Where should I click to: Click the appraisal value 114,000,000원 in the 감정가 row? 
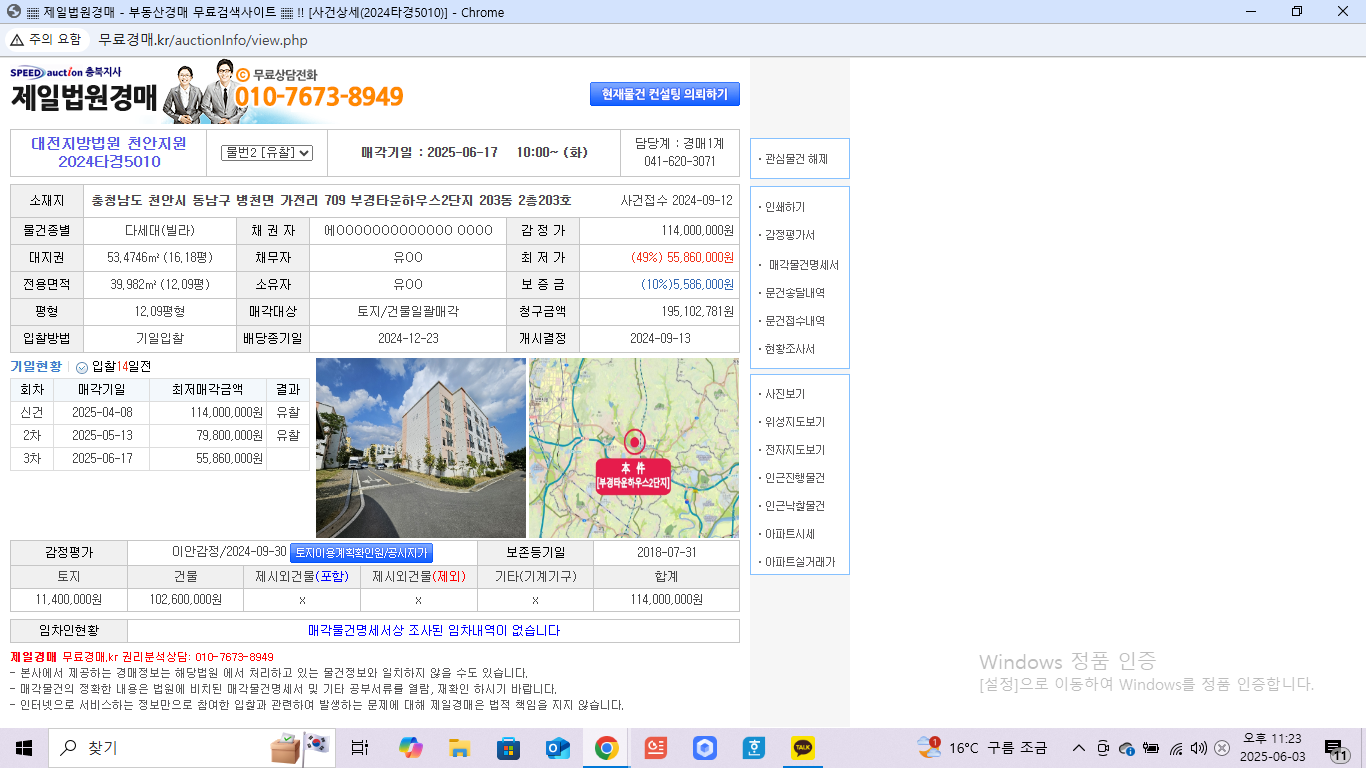point(697,230)
